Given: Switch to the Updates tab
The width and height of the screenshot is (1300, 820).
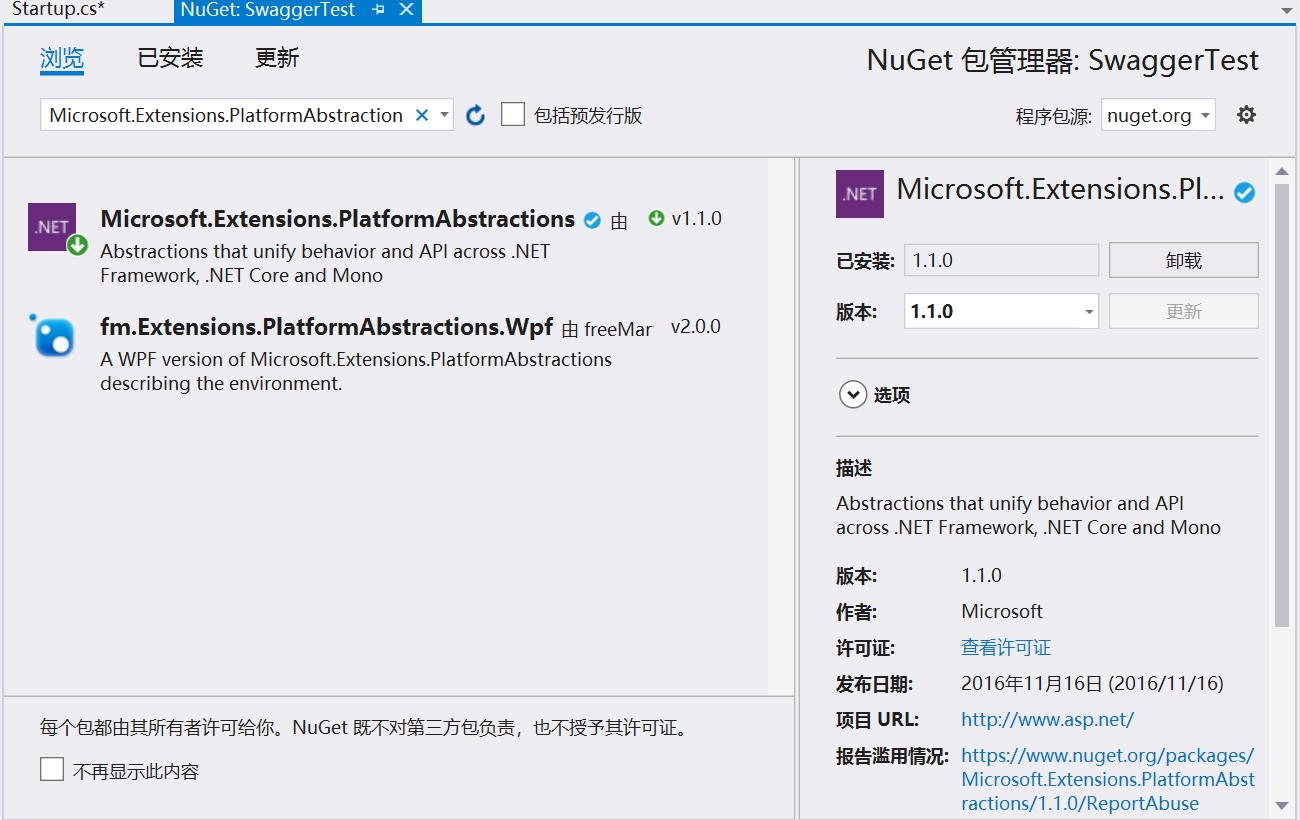Looking at the screenshot, I should click(x=277, y=58).
